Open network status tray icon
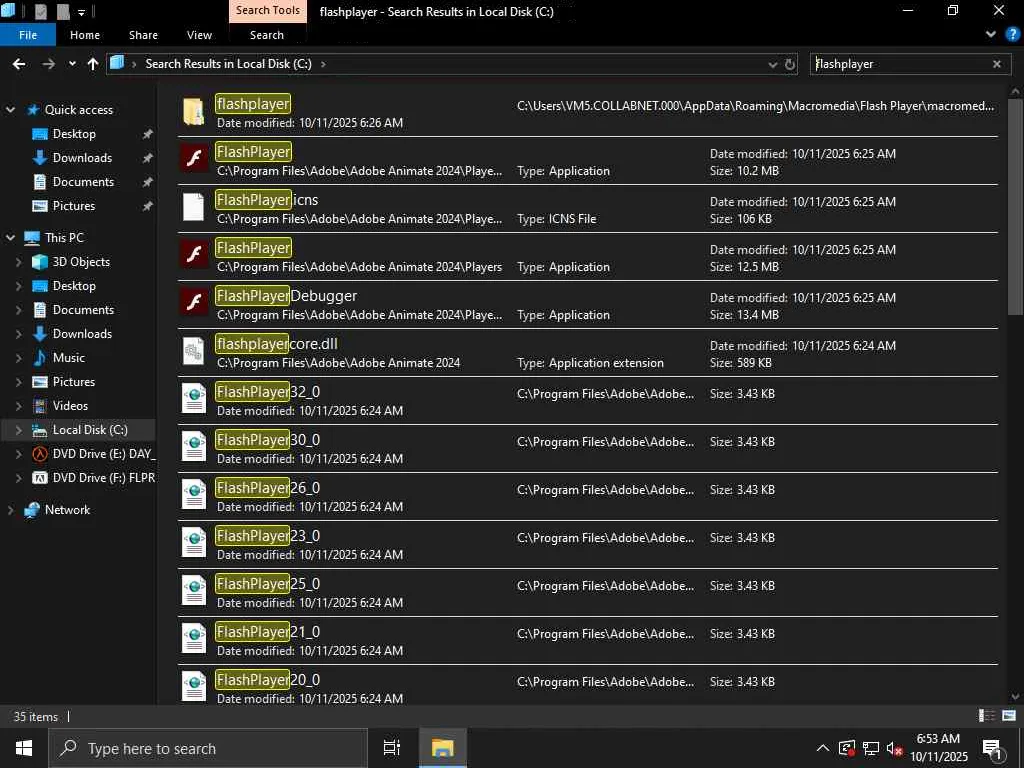The width and height of the screenshot is (1024, 768). (871, 748)
